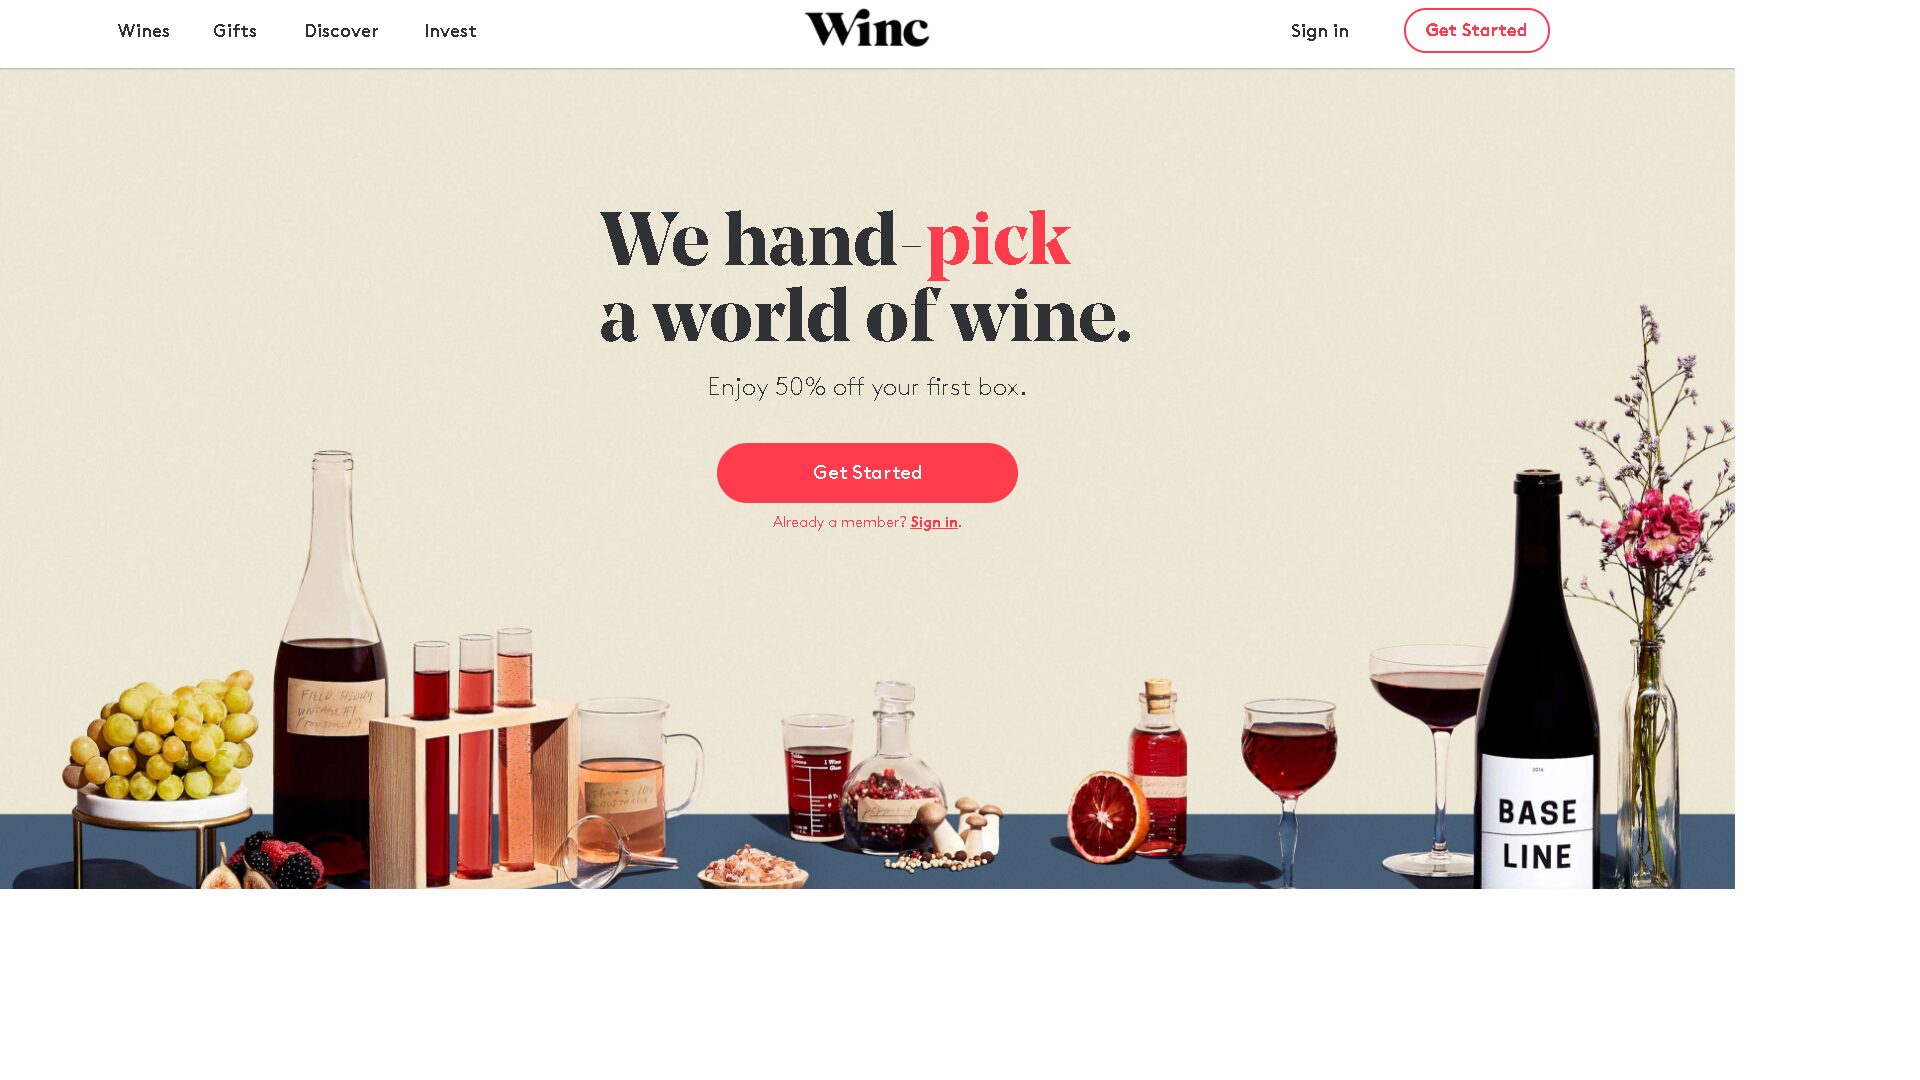Click the bowl of pink salt

click(x=752, y=867)
